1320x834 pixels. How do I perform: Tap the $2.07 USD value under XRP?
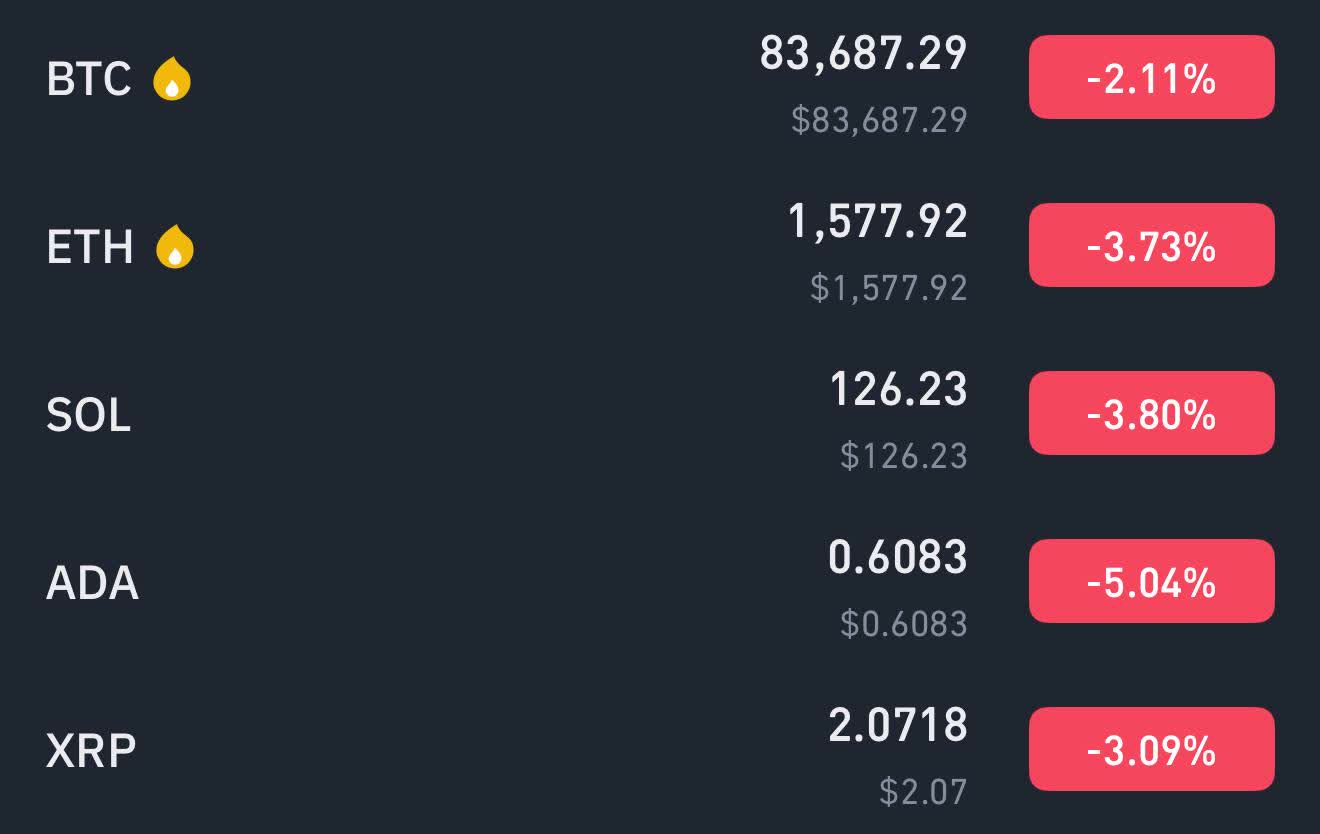click(924, 792)
